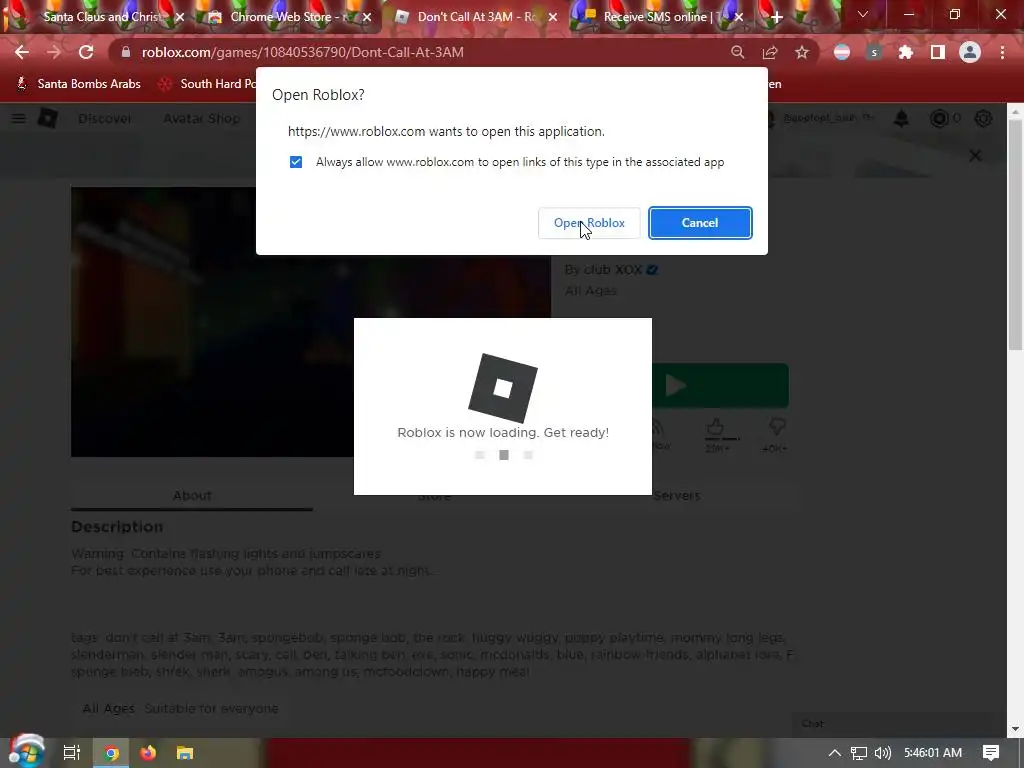
Task: Click the page vertical scrollbar thumb
Action: [x=1016, y=235]
